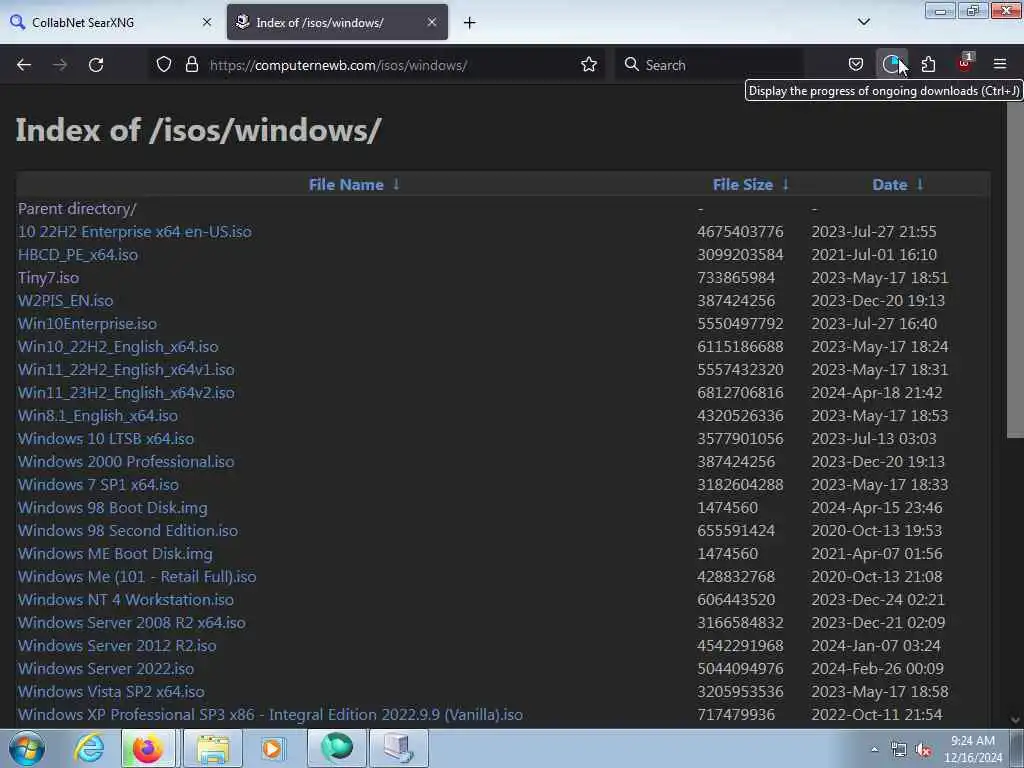Download Windows Me (101 - Retail Full).iso
Screen dimensions: 1024x768
pos(137,577)
